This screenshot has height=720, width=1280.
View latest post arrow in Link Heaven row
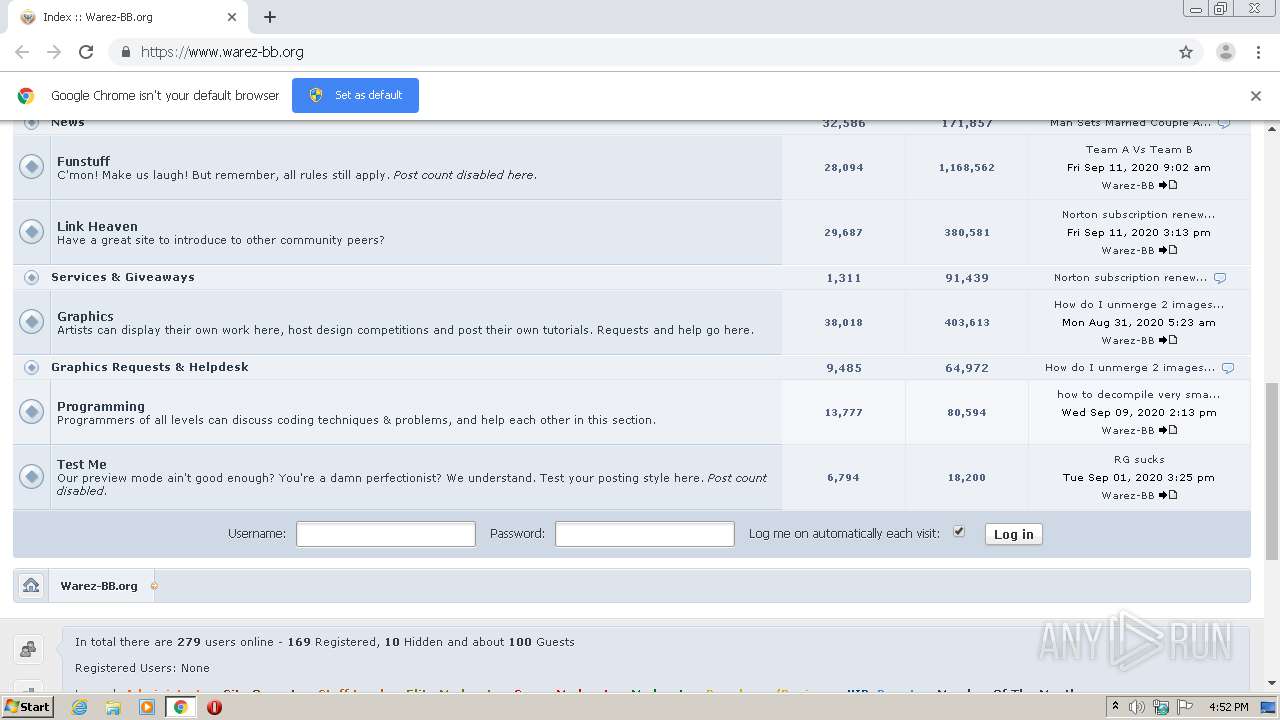coord(1168,250)
